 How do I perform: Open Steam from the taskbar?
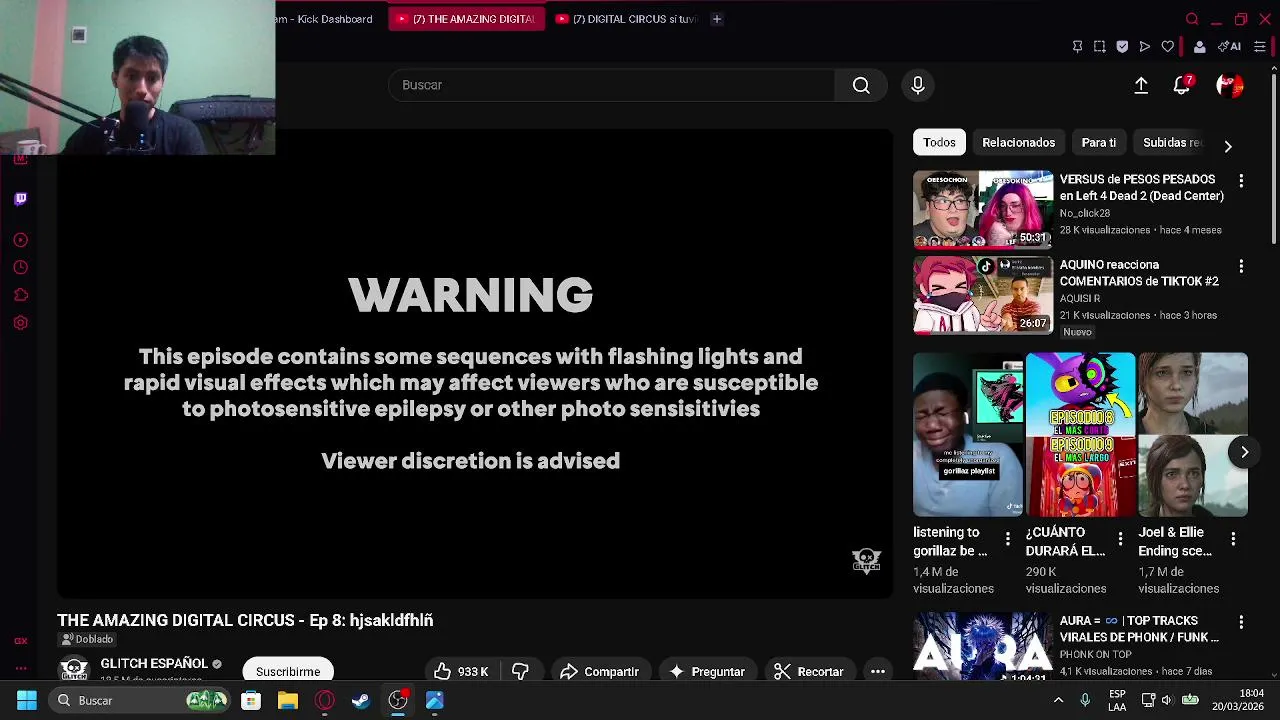[361, 700]
